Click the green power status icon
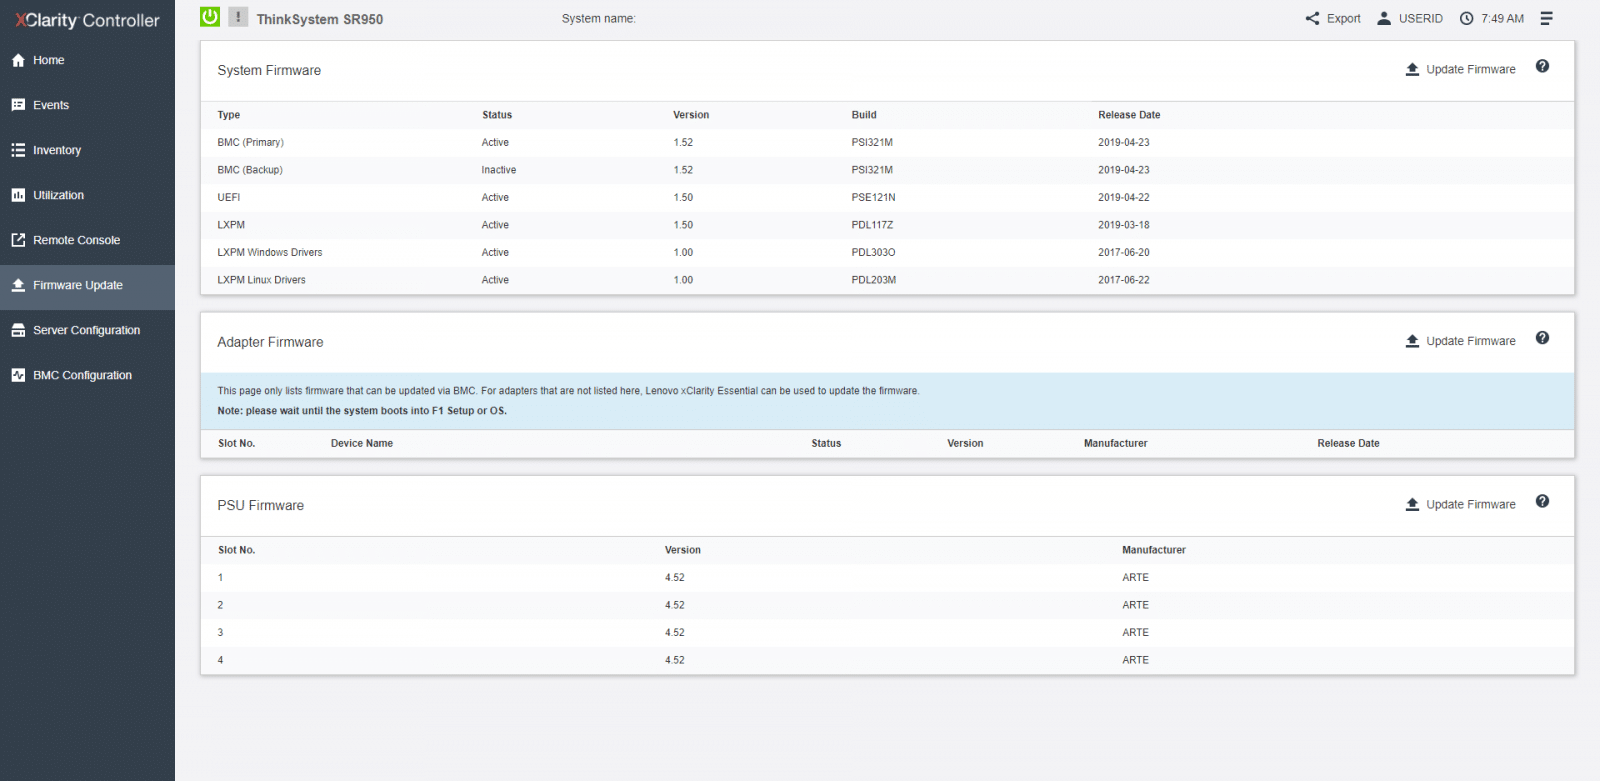The image size is (1600, 781). coord(210,17)
